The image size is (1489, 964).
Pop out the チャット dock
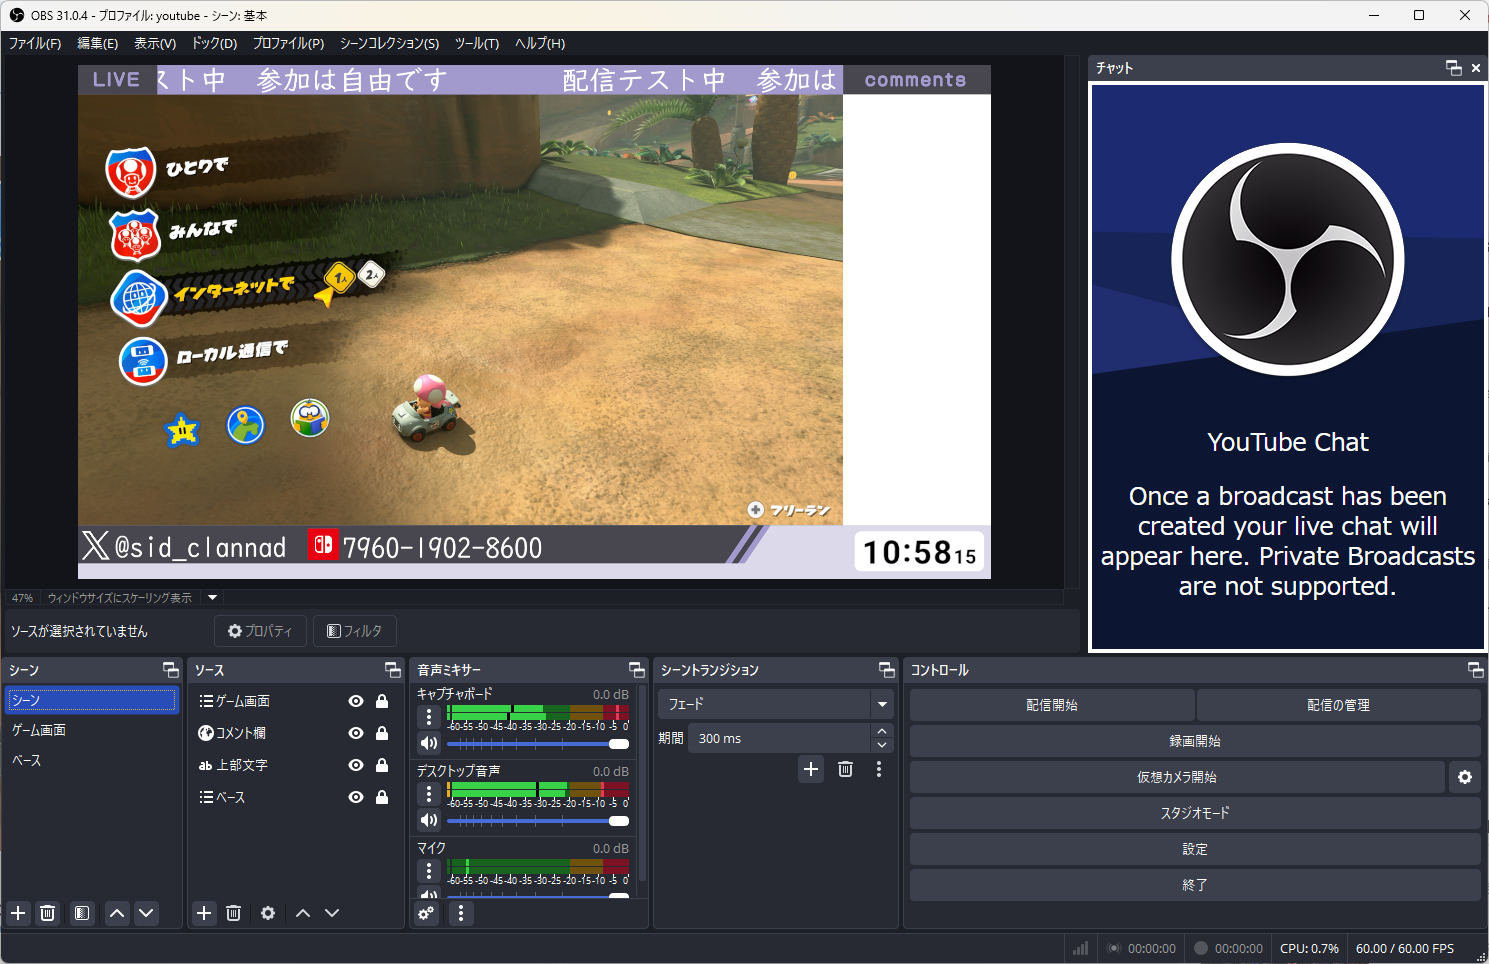point(1454,67)
